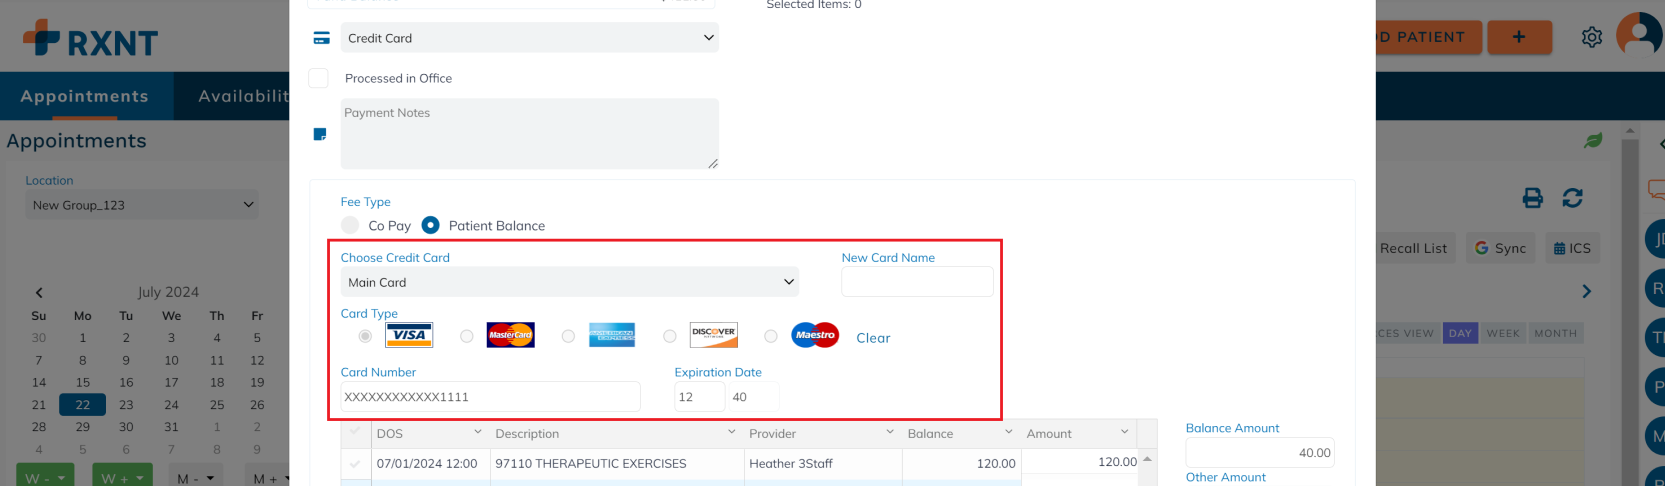The image size is (1665, 486).
Task: Select the Visa card logo
Action: pyautogui.click(x=409, y=335)
